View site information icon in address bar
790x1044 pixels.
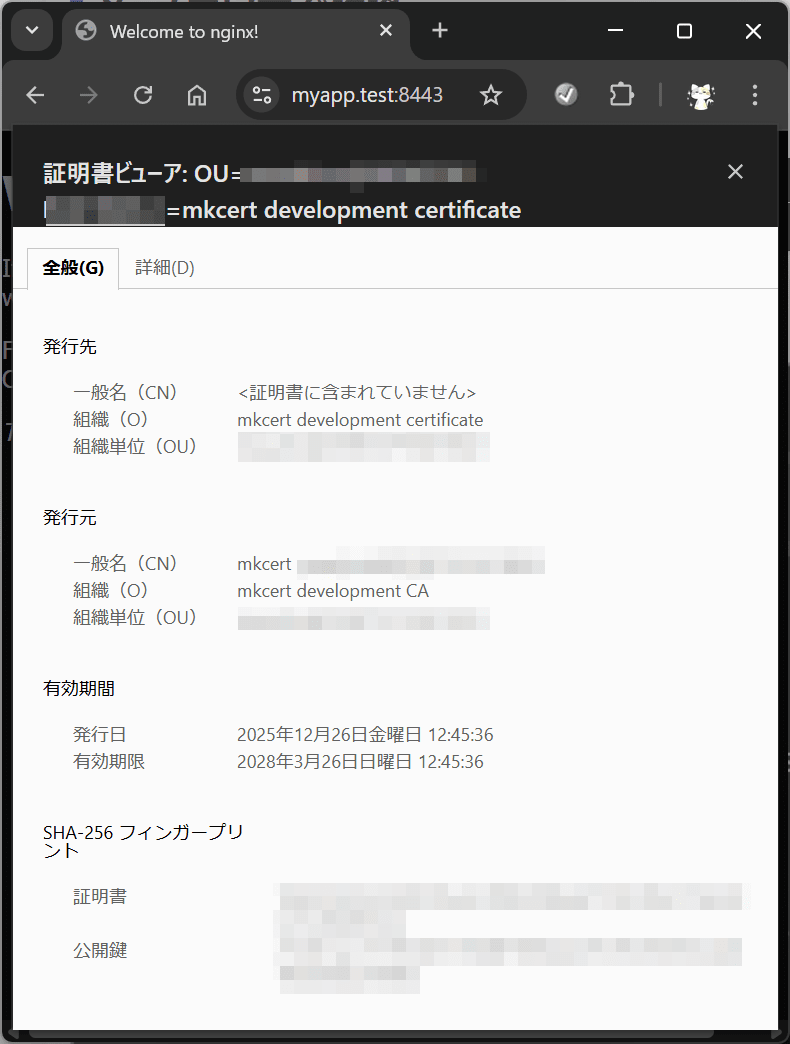coord(262,95)
